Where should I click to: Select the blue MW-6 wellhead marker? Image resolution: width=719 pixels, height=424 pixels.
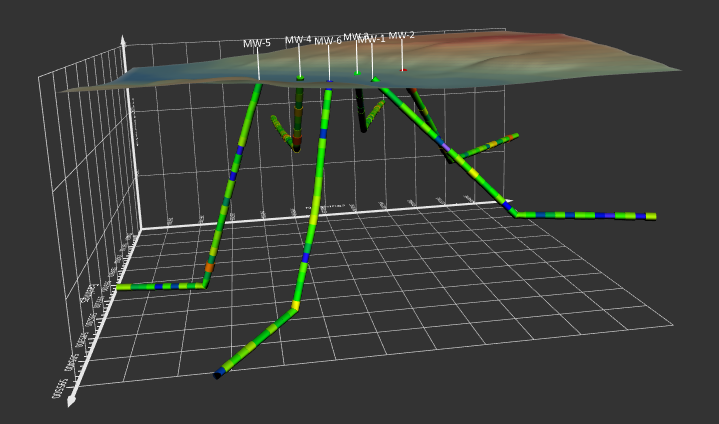click(x=329, y=81)
